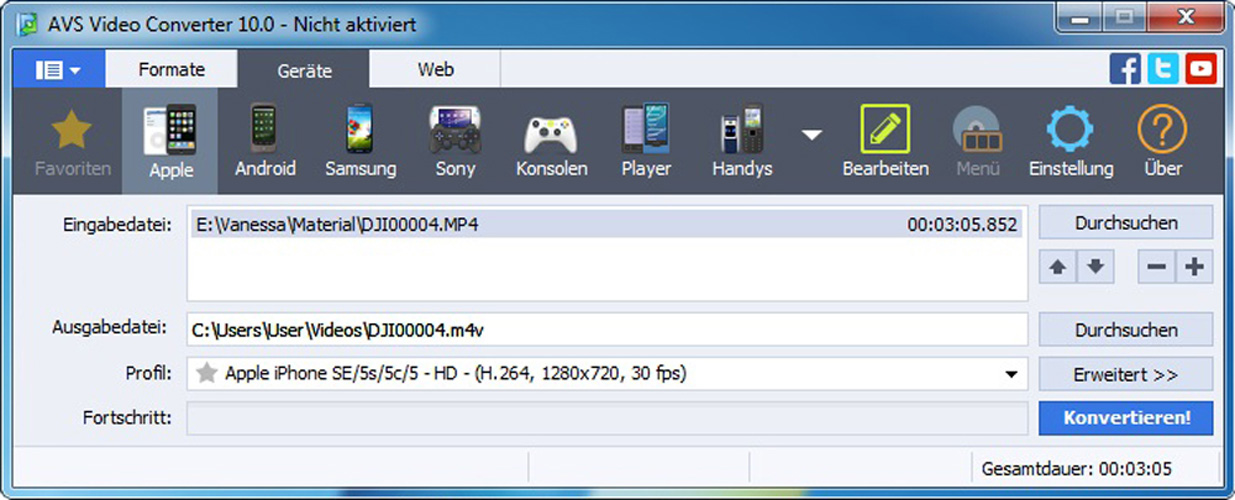The height and width of the screenshot is (500, 1235).
Task: Toggle the favorite star in Profil
Action: [206, 374]
